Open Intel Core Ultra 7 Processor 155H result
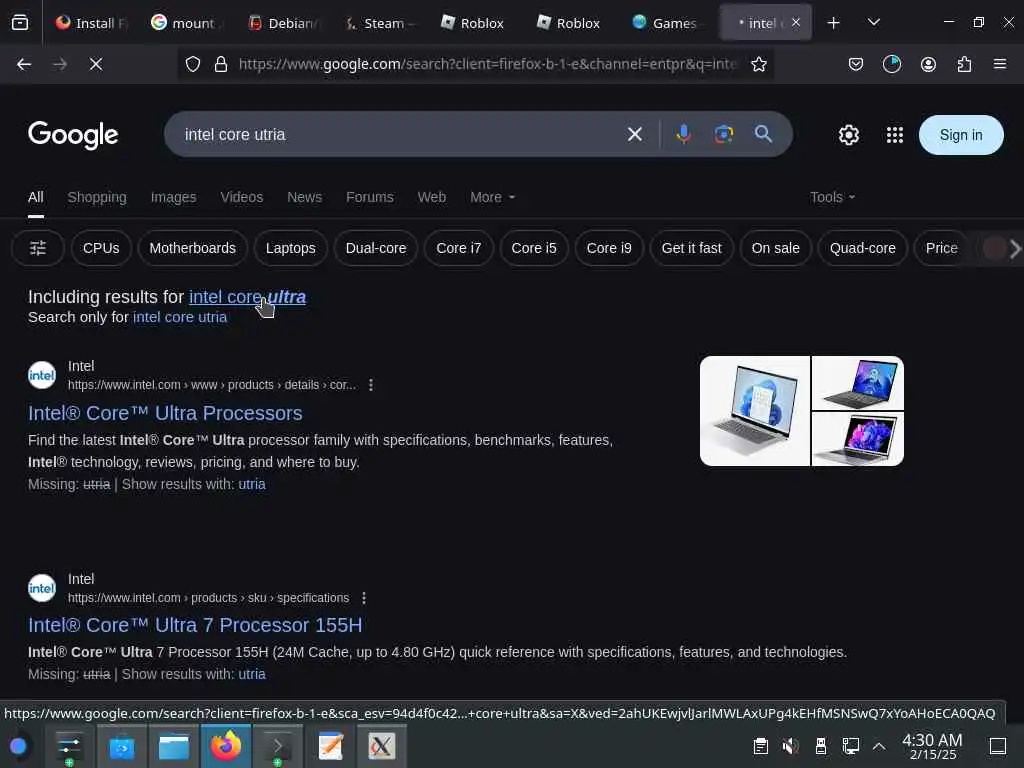The height and width of the screenshot is (768, 1024). pos(195,626)
